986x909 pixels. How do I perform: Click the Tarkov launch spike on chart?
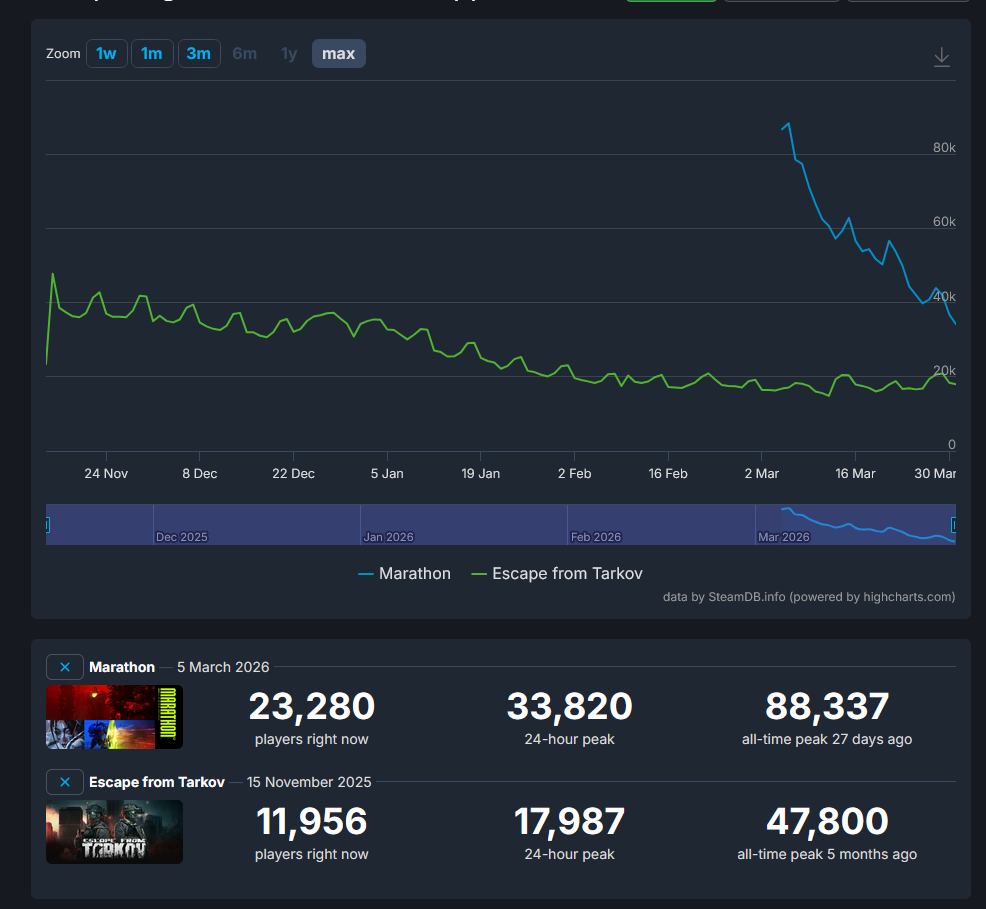click(x=53, y=274)
